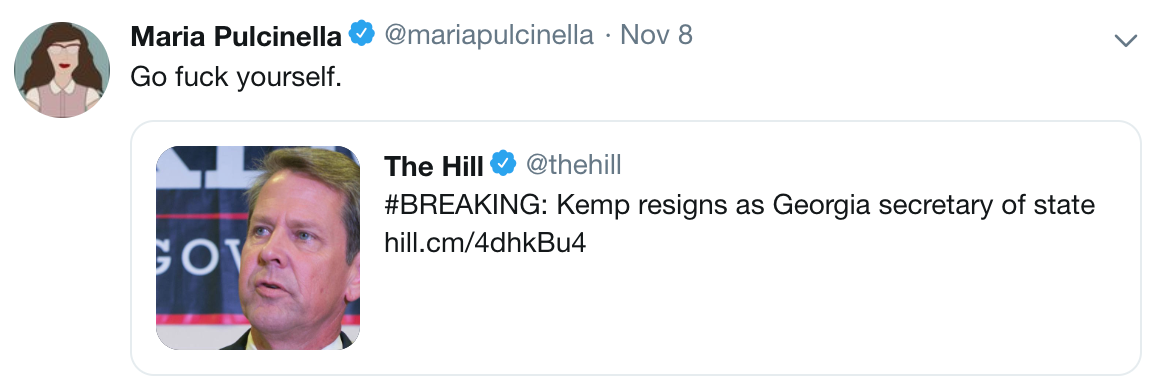Visit the @mariapulcinella handle link

(x=488, y=36)
